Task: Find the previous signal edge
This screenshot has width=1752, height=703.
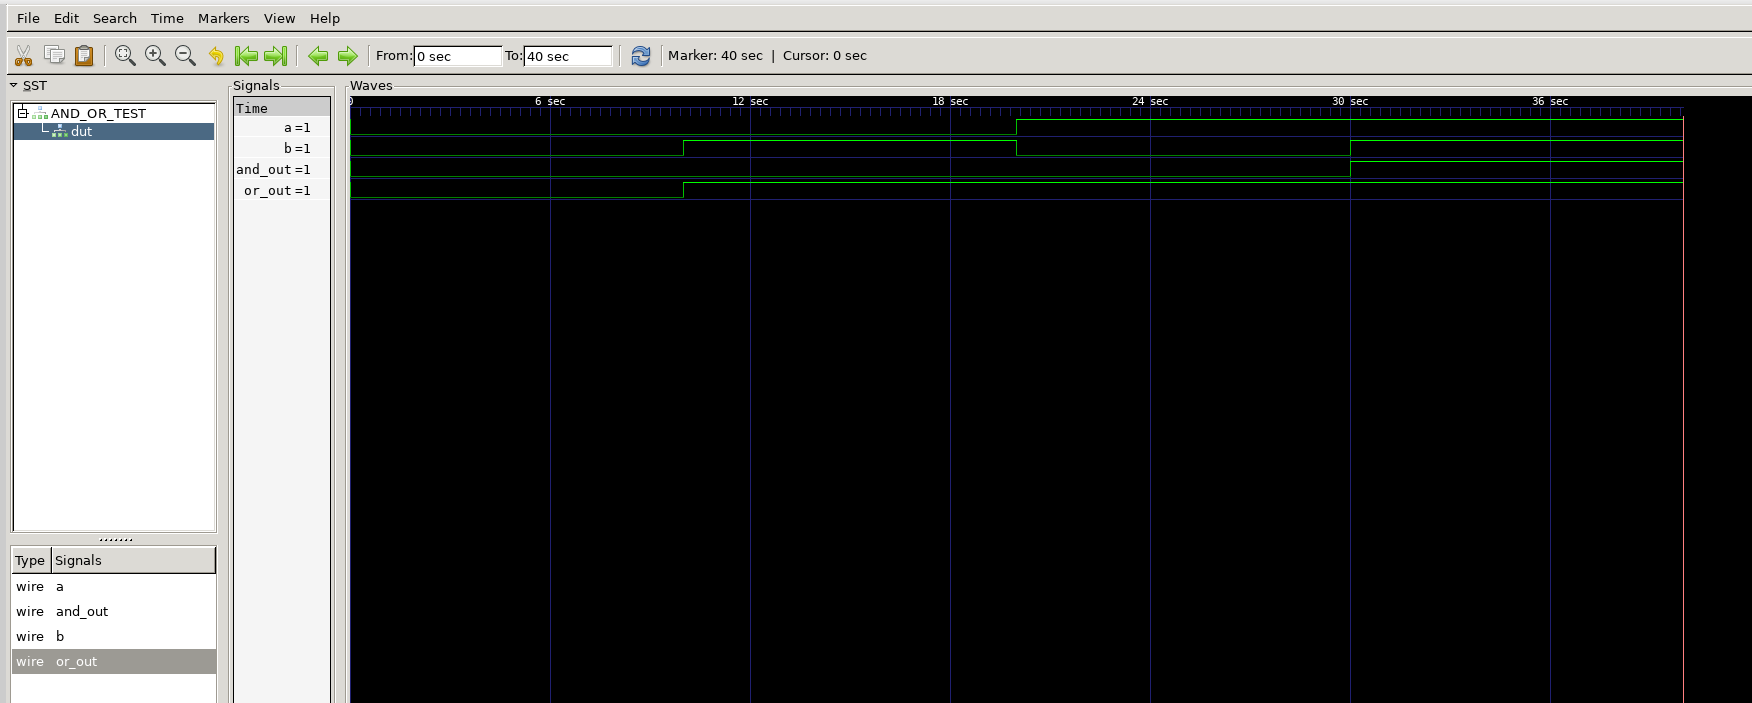Action: pyautogui.click(x=318, y=56)
